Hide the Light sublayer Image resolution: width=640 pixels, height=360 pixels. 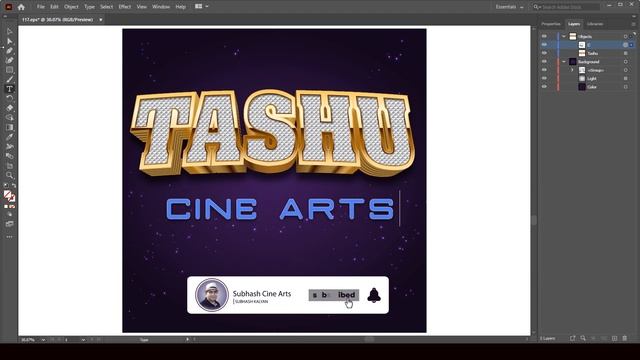(544, 78)
